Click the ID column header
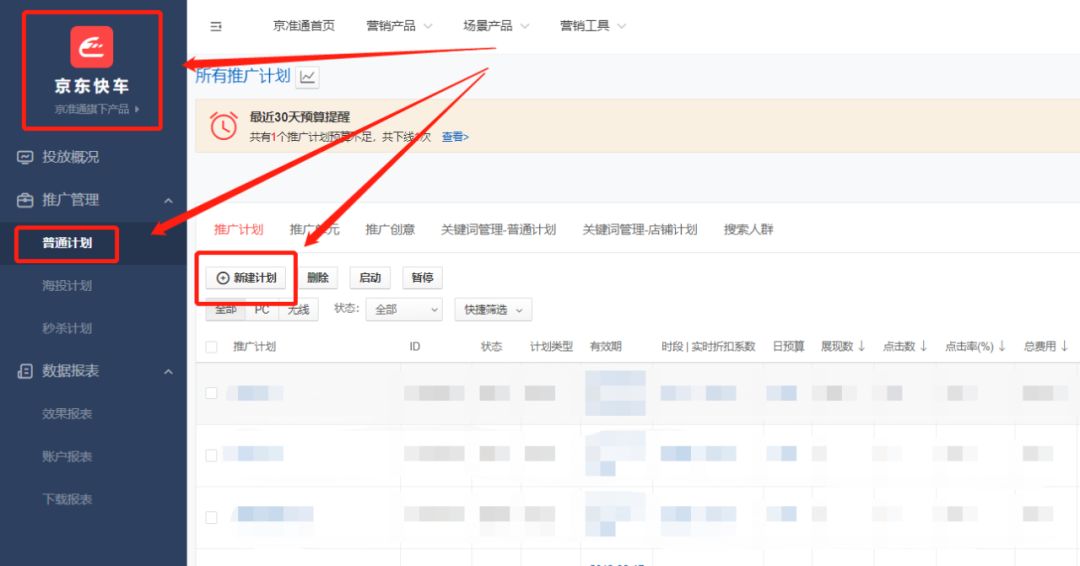 pos(415,346)
